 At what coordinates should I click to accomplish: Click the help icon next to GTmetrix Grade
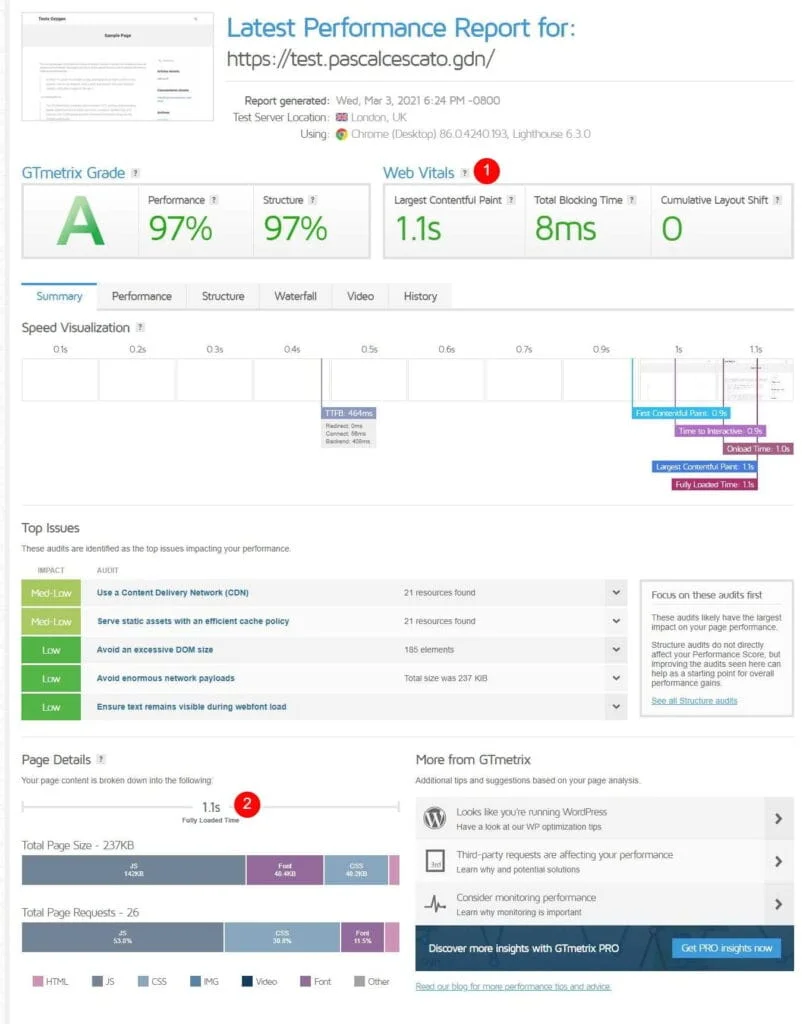click(135, 173)
